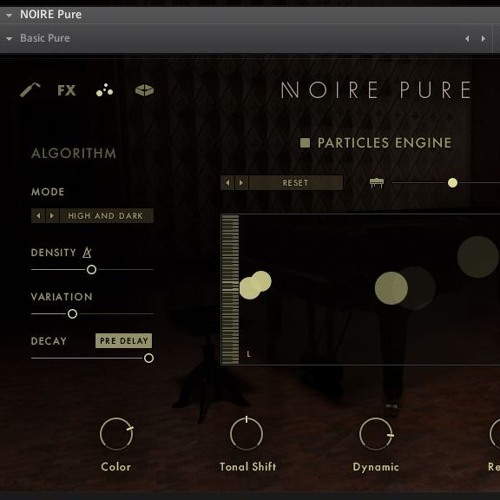Step to previous particles preset beside Reset
The width and height of the screenshot is (500, 500).
click(228, 183)
